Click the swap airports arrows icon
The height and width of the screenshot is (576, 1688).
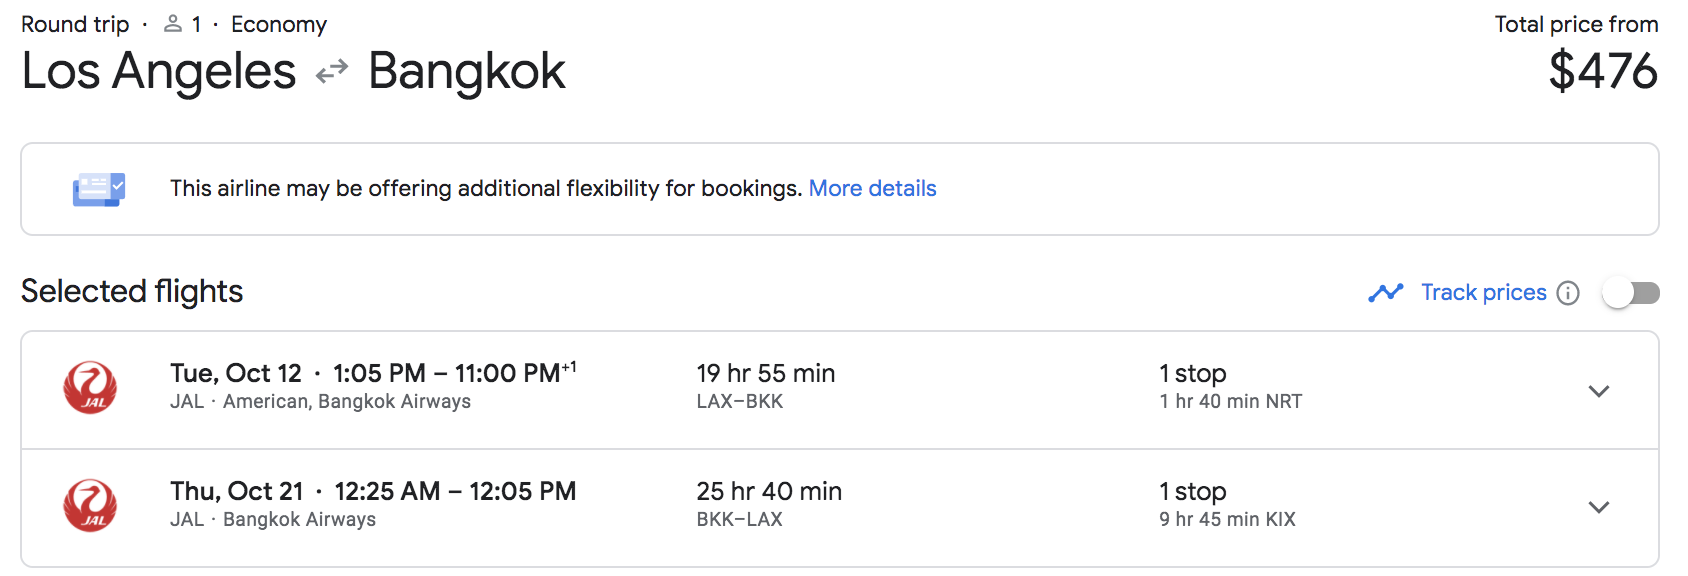331,70
